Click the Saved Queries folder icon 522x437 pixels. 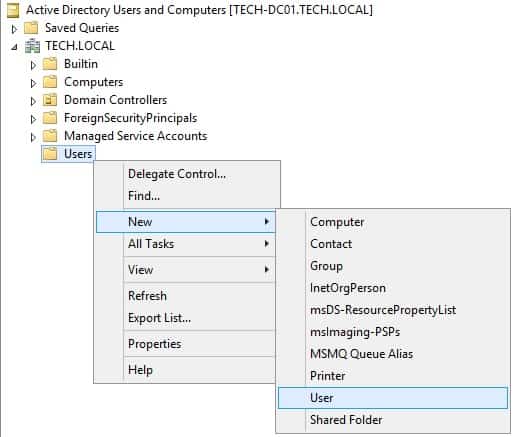31,28
